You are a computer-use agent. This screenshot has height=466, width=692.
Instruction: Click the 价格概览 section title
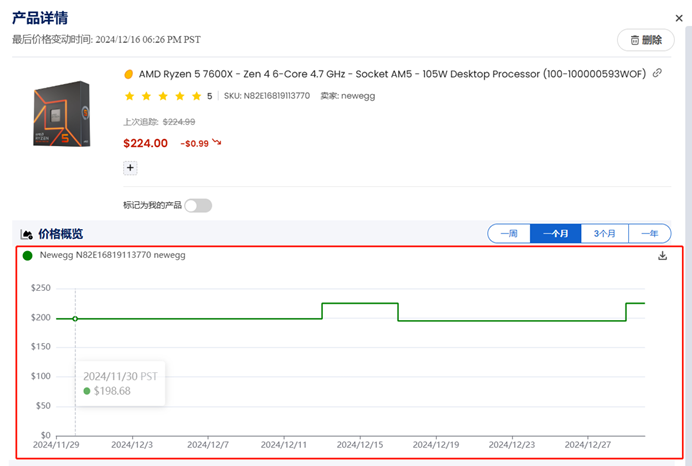[60, 234]
